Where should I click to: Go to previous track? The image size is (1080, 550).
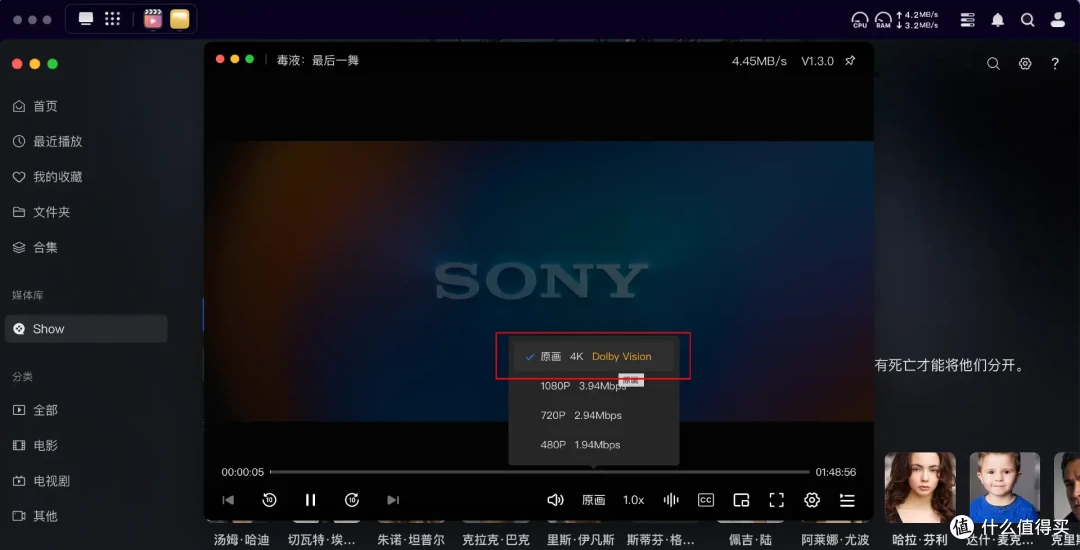pyautogui.click(x=228, y=500)
